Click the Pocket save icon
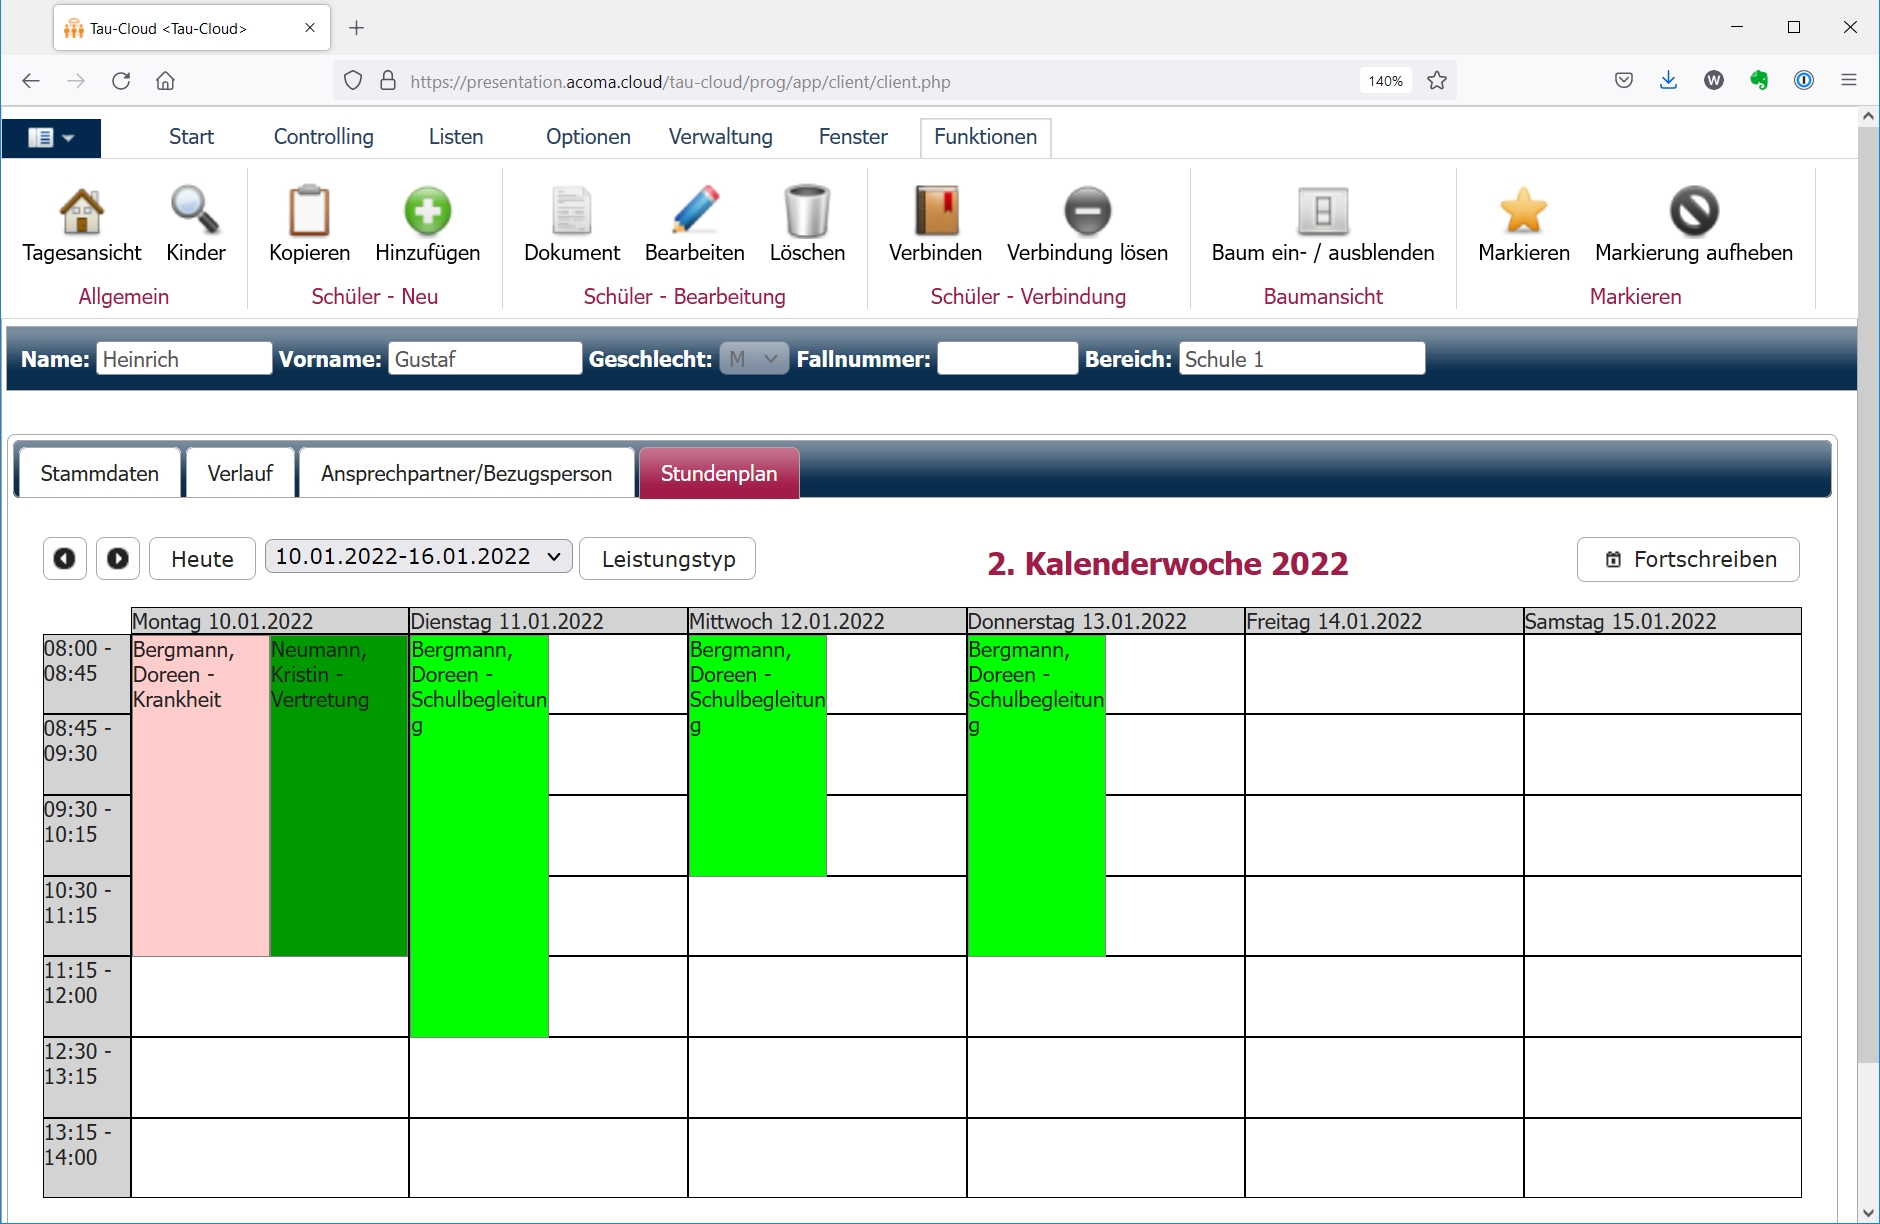 coord(1624,81)
